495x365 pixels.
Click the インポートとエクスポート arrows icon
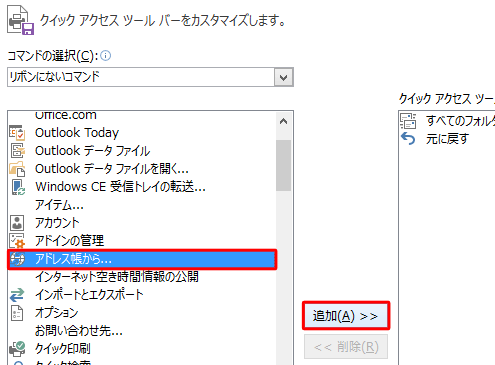(17, 295)
